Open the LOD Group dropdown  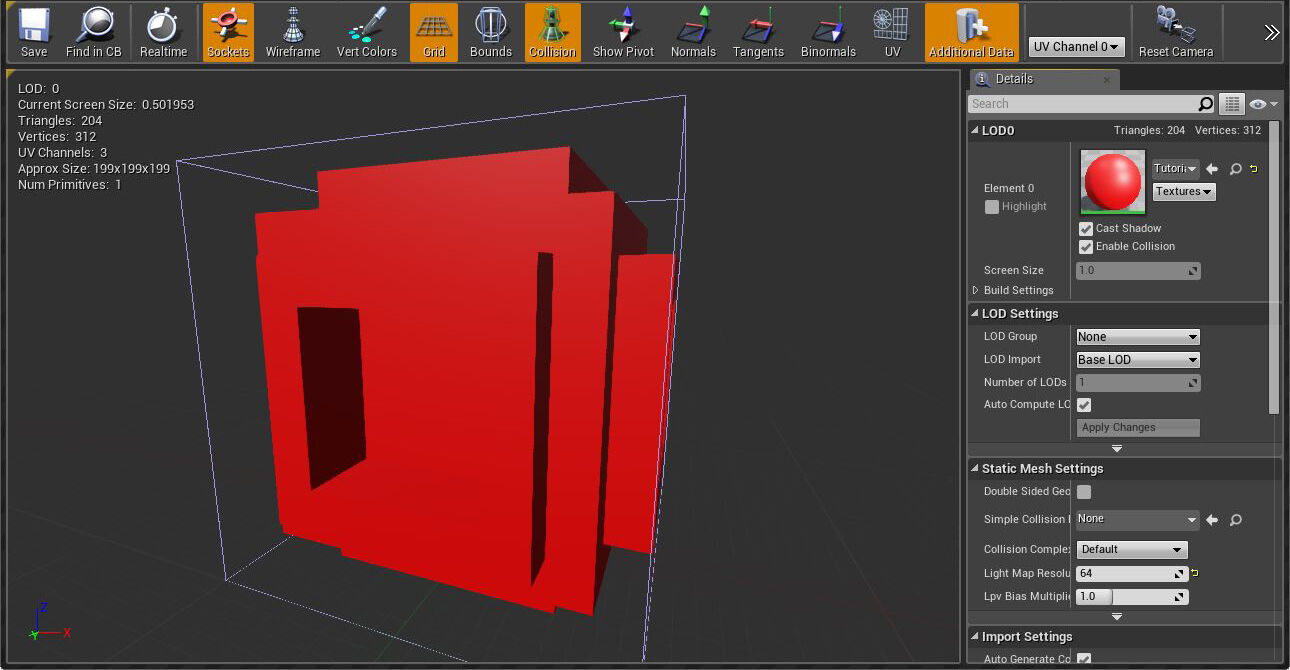(x=1137, y=337)
